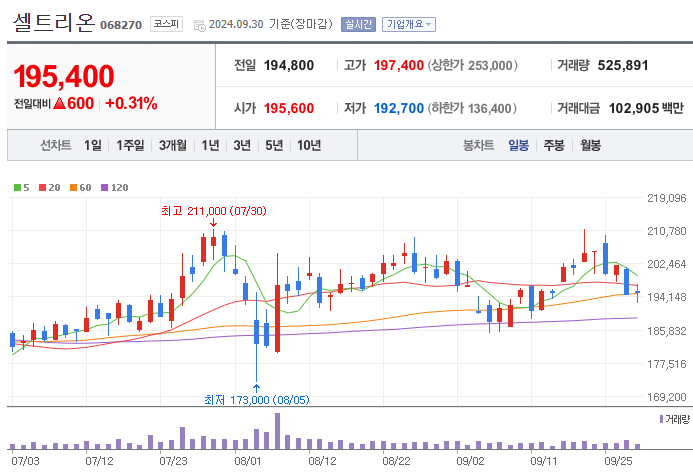Click the 거래대금 value 102,905 백만

(x=646, y=108)
